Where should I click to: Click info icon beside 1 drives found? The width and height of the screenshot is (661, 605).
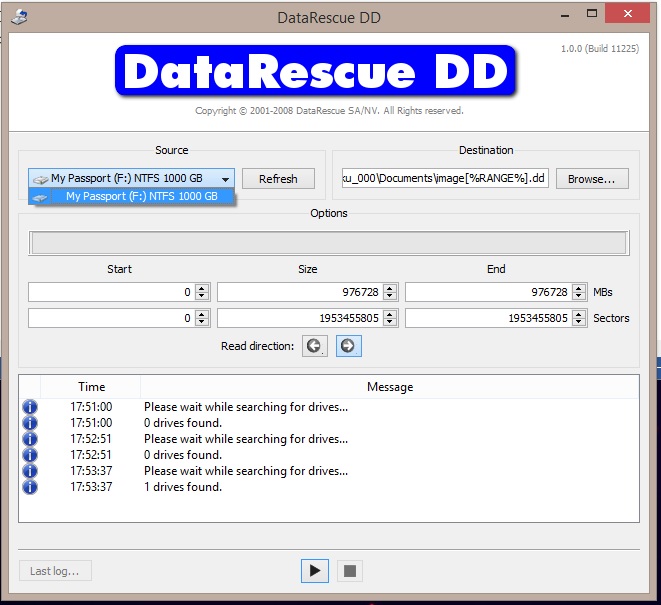[x=30, y=487]
